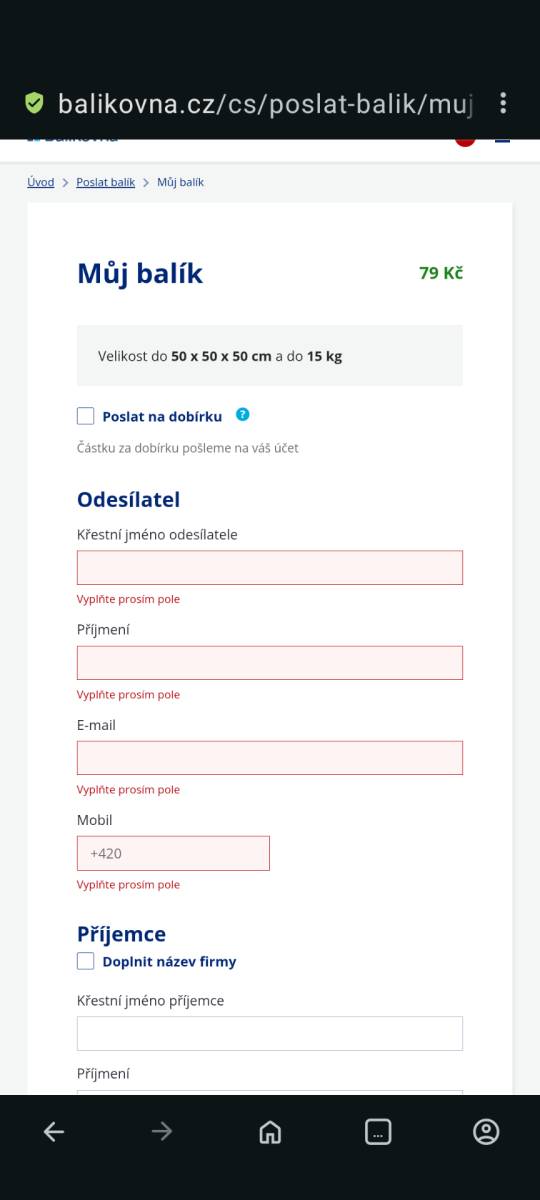Tap the green secure shield icon
Screen dimensions: 540x1200
[x=34, y=103]
